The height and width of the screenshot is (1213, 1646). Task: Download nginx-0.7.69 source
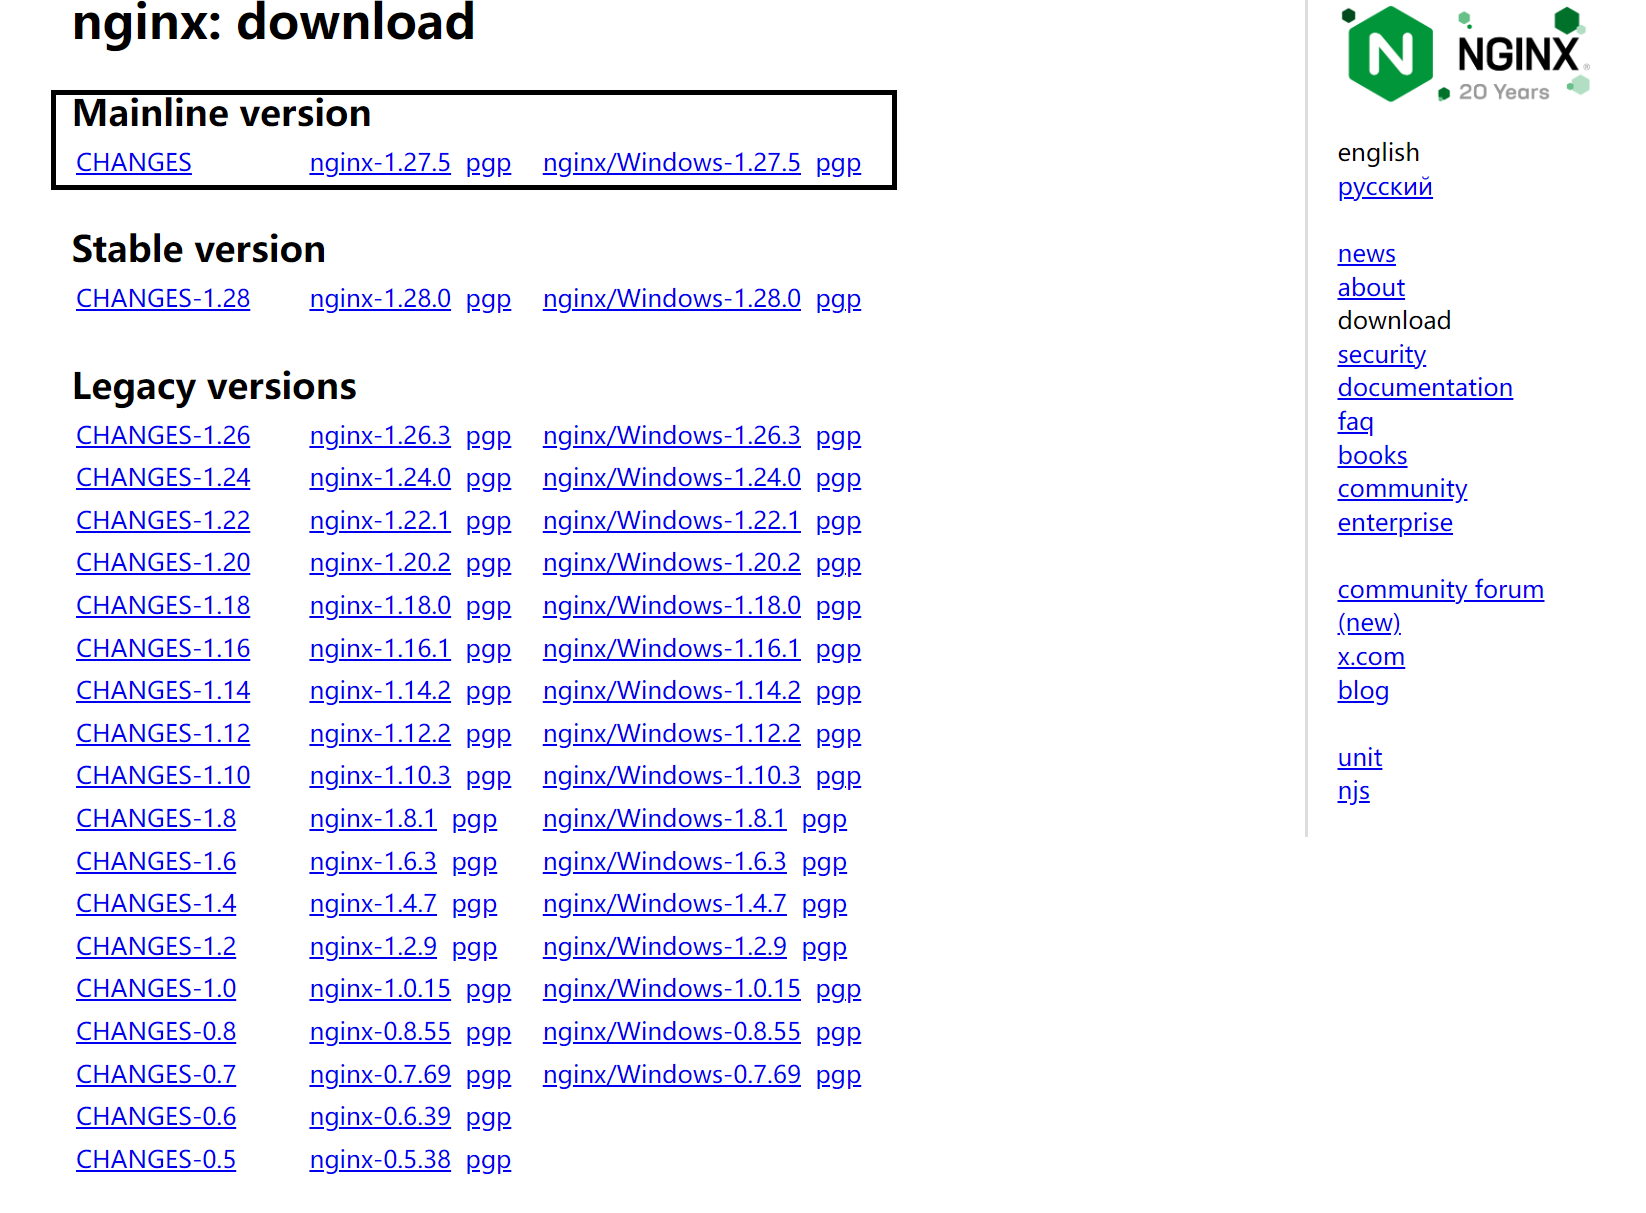pyautogui.click(x=380, y=1075)
